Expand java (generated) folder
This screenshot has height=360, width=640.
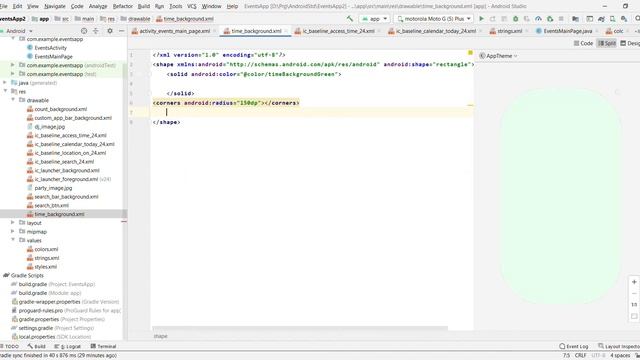click(5, 82)
